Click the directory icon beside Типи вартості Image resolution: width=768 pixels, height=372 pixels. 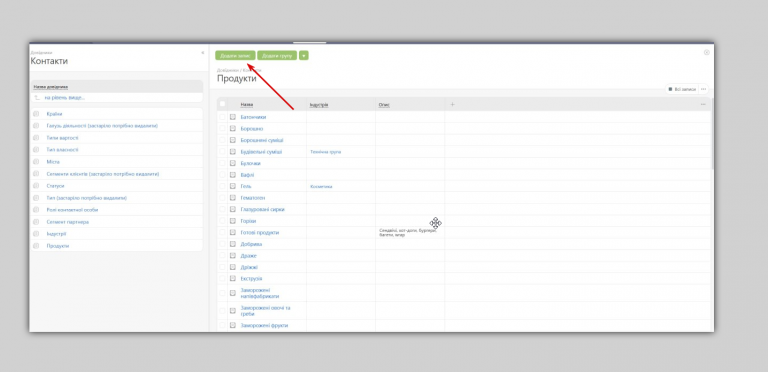point(36,138)
